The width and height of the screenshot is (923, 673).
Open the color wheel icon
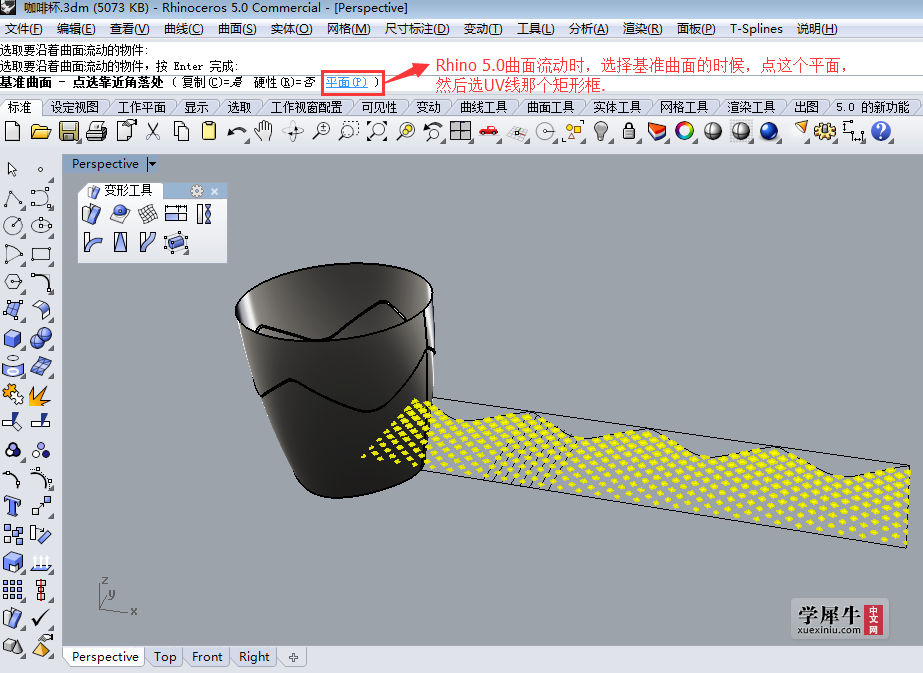pos(684,131)
